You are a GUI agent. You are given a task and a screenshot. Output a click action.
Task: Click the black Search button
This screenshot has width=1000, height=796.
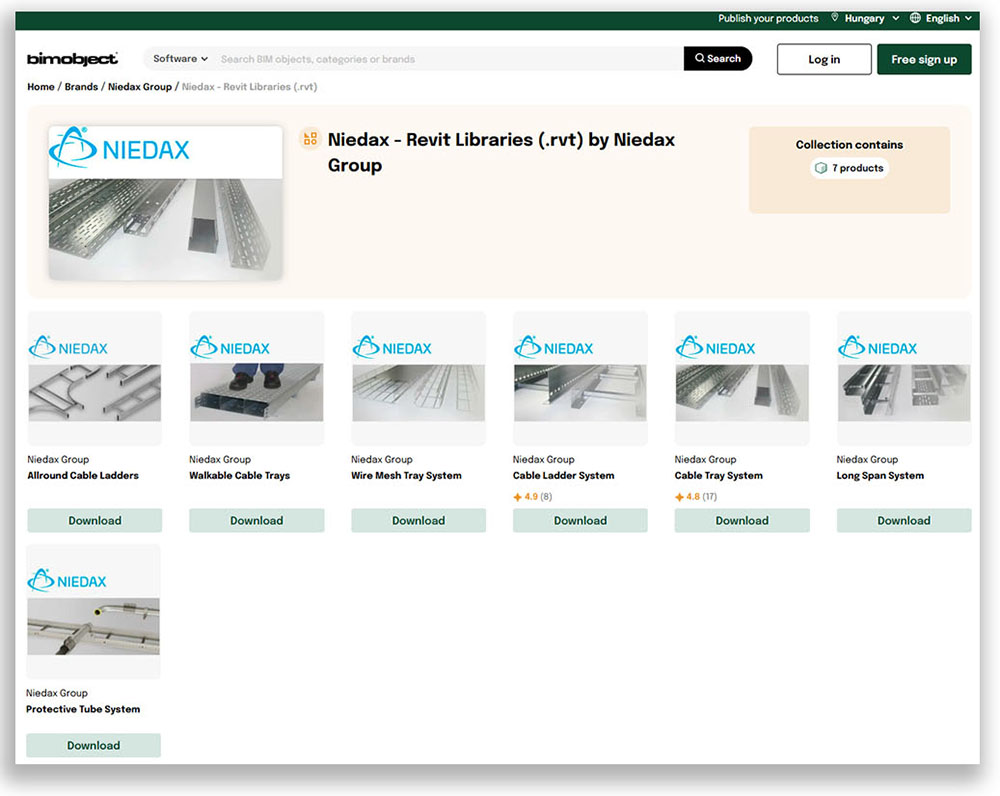pyautogui.click(x=717, y=59)
